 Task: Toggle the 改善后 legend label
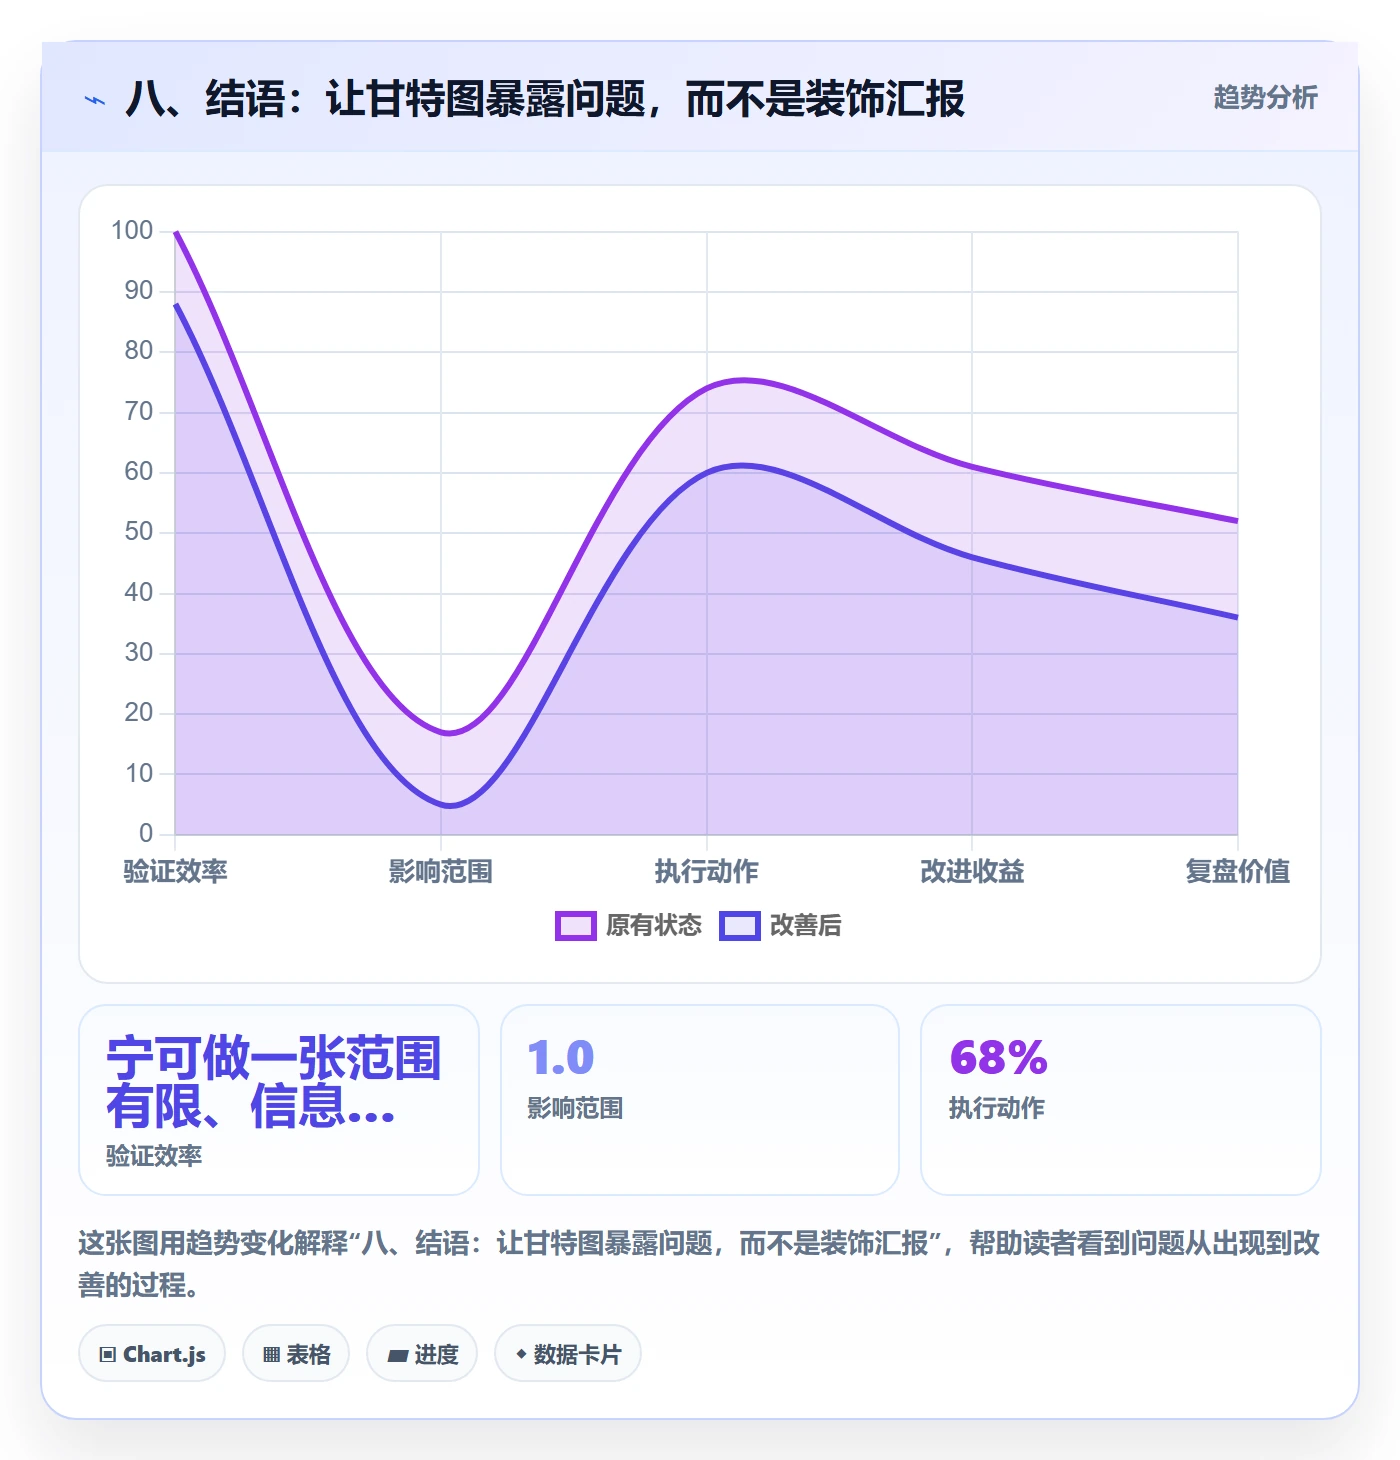click(x=806, y=926)
